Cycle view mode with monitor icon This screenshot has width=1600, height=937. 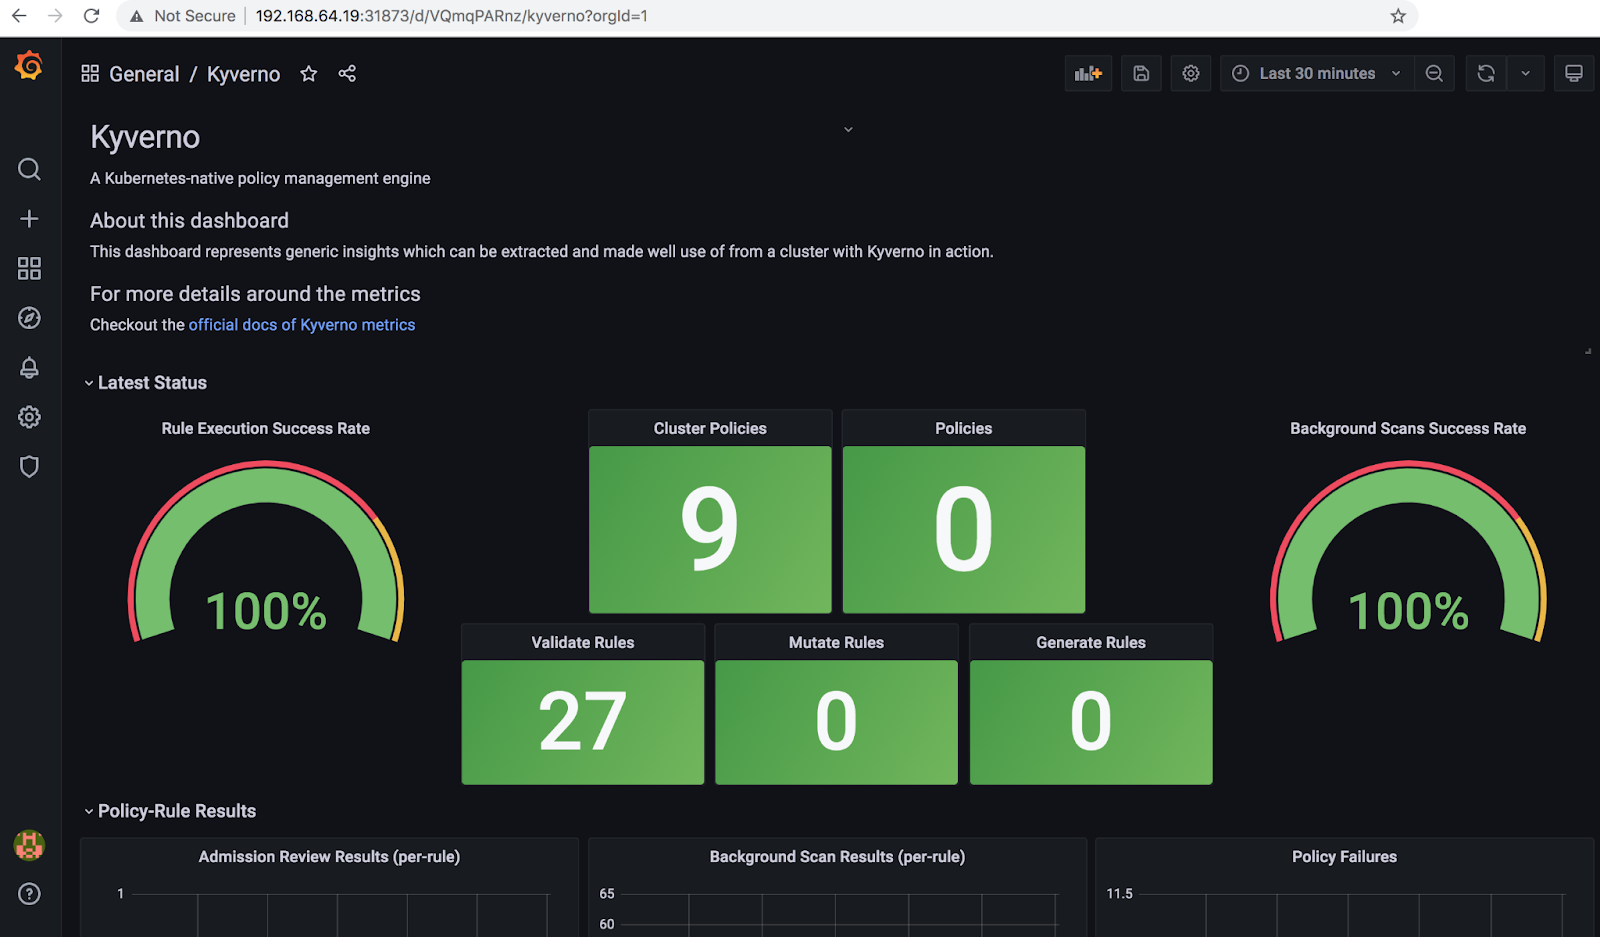tap(1574, 73)
